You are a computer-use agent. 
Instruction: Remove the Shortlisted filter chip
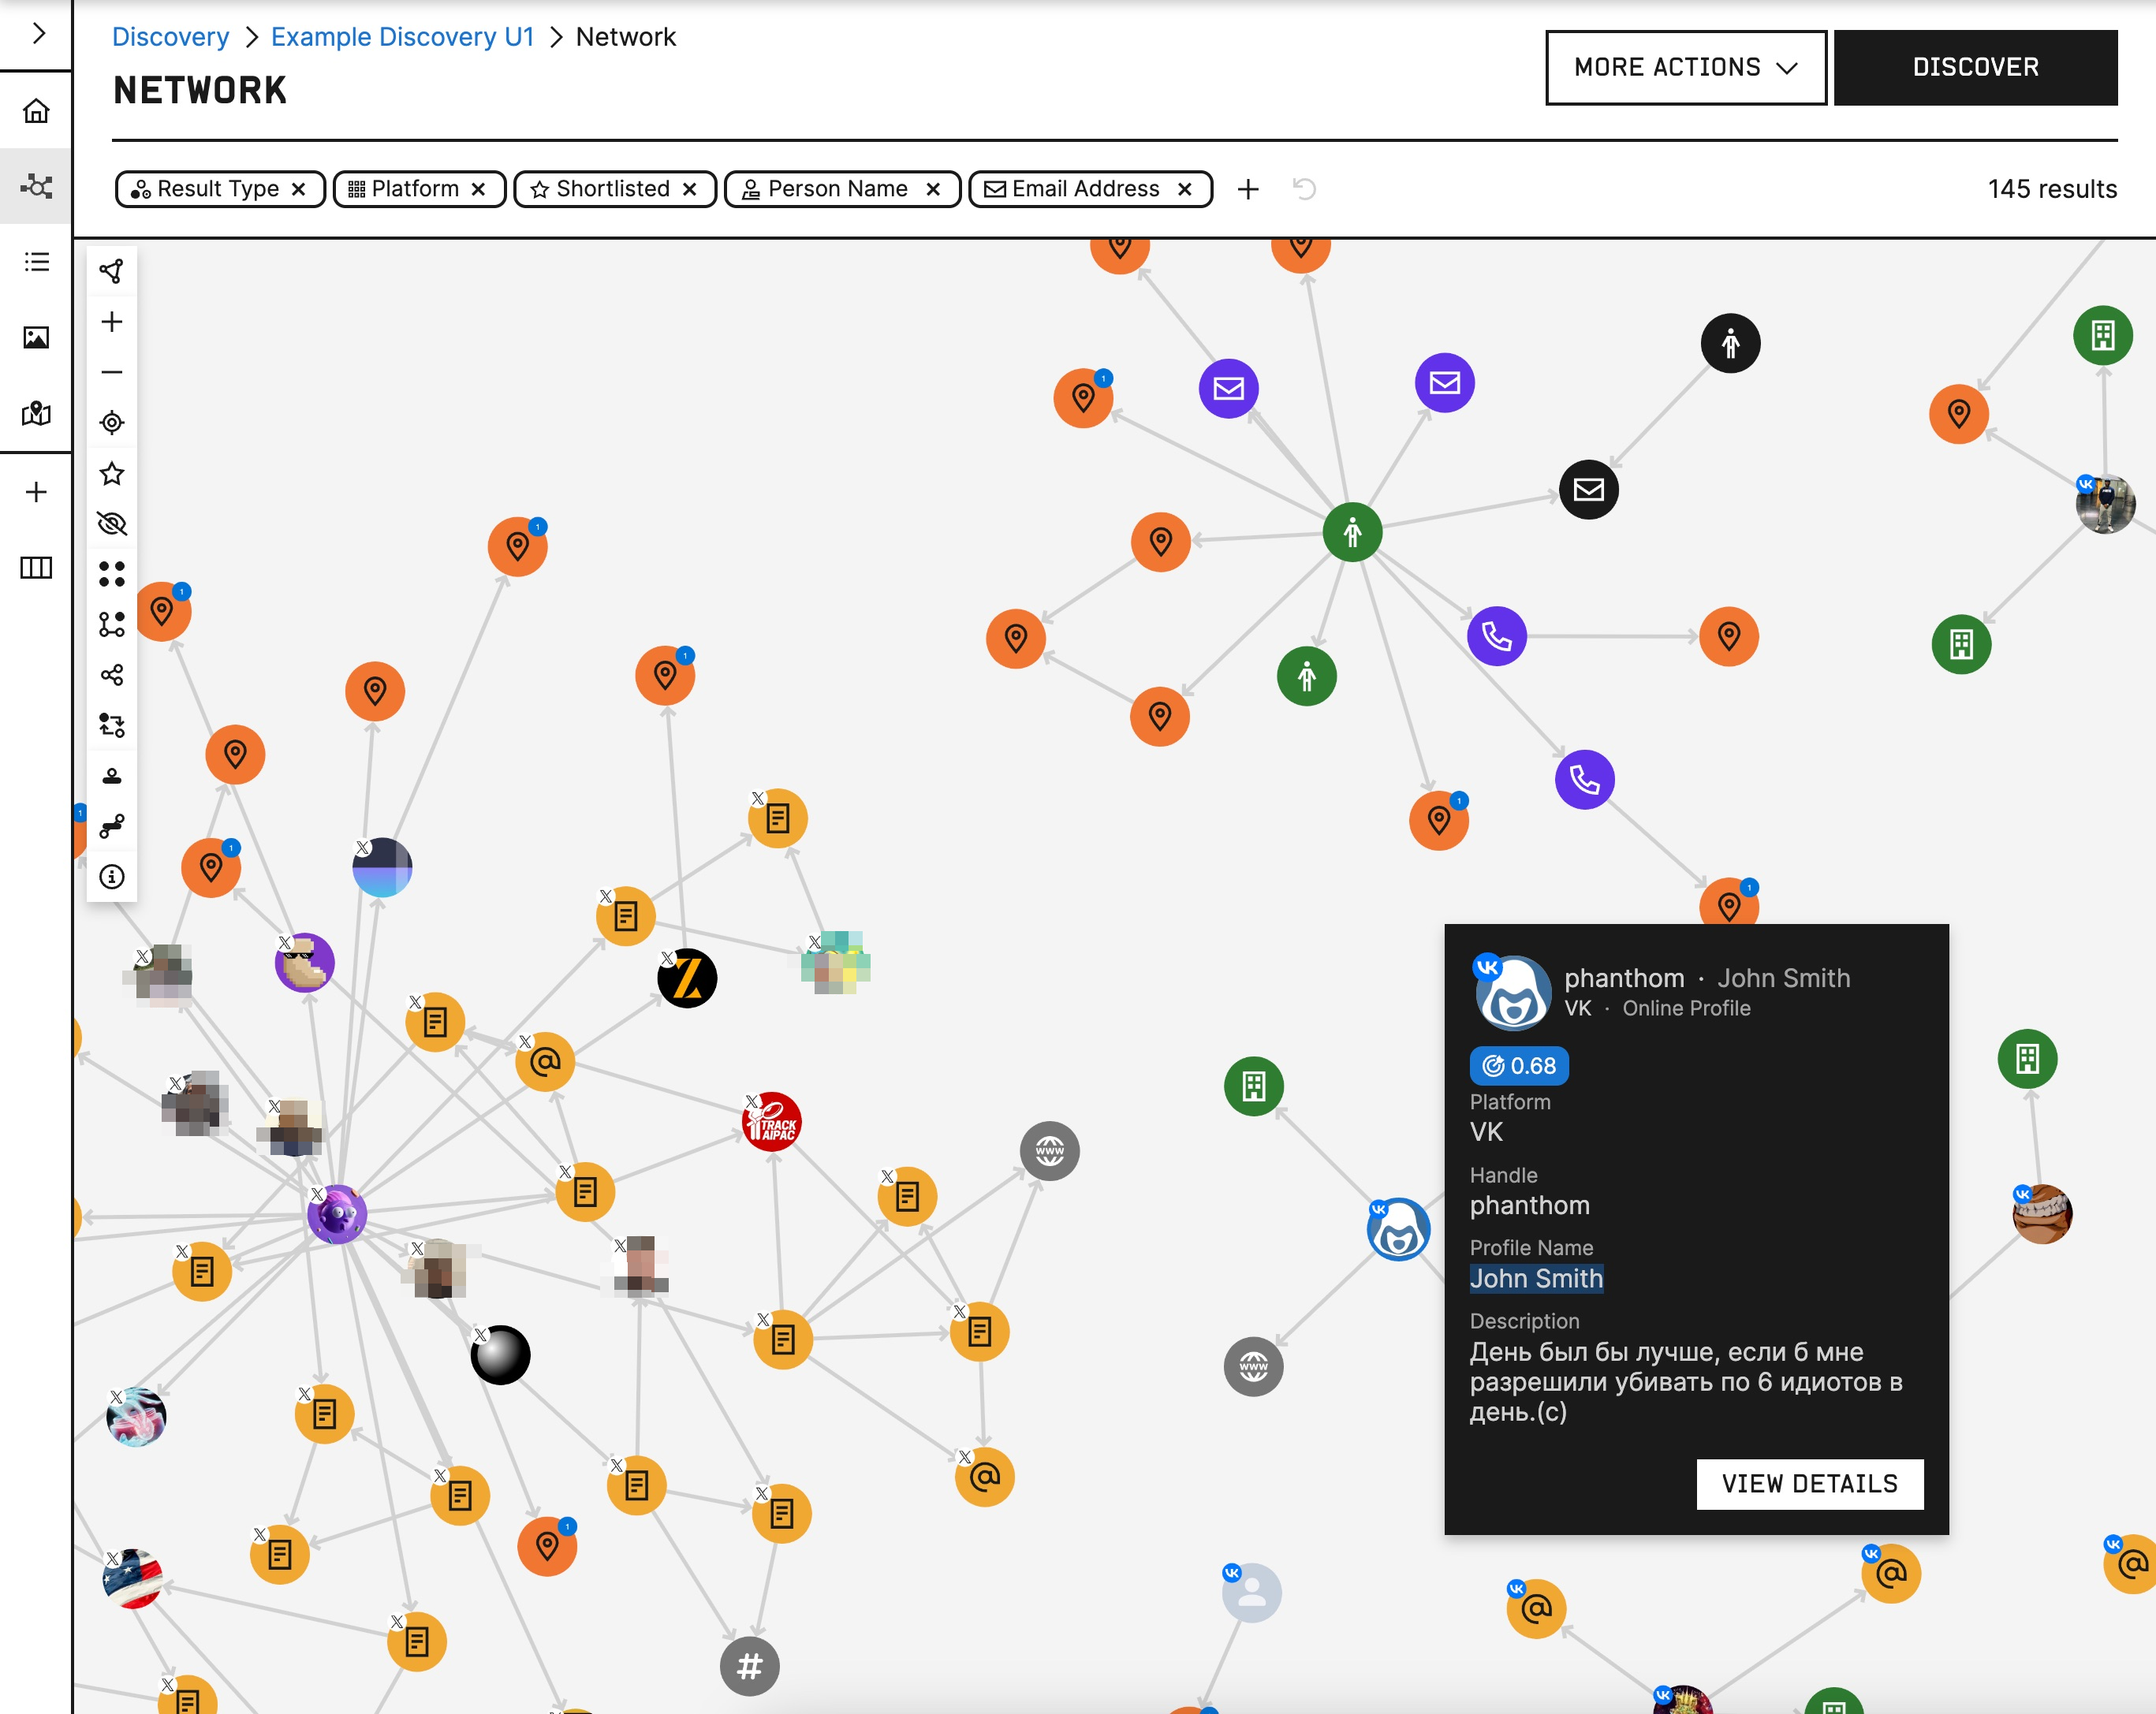click(689, 189)
